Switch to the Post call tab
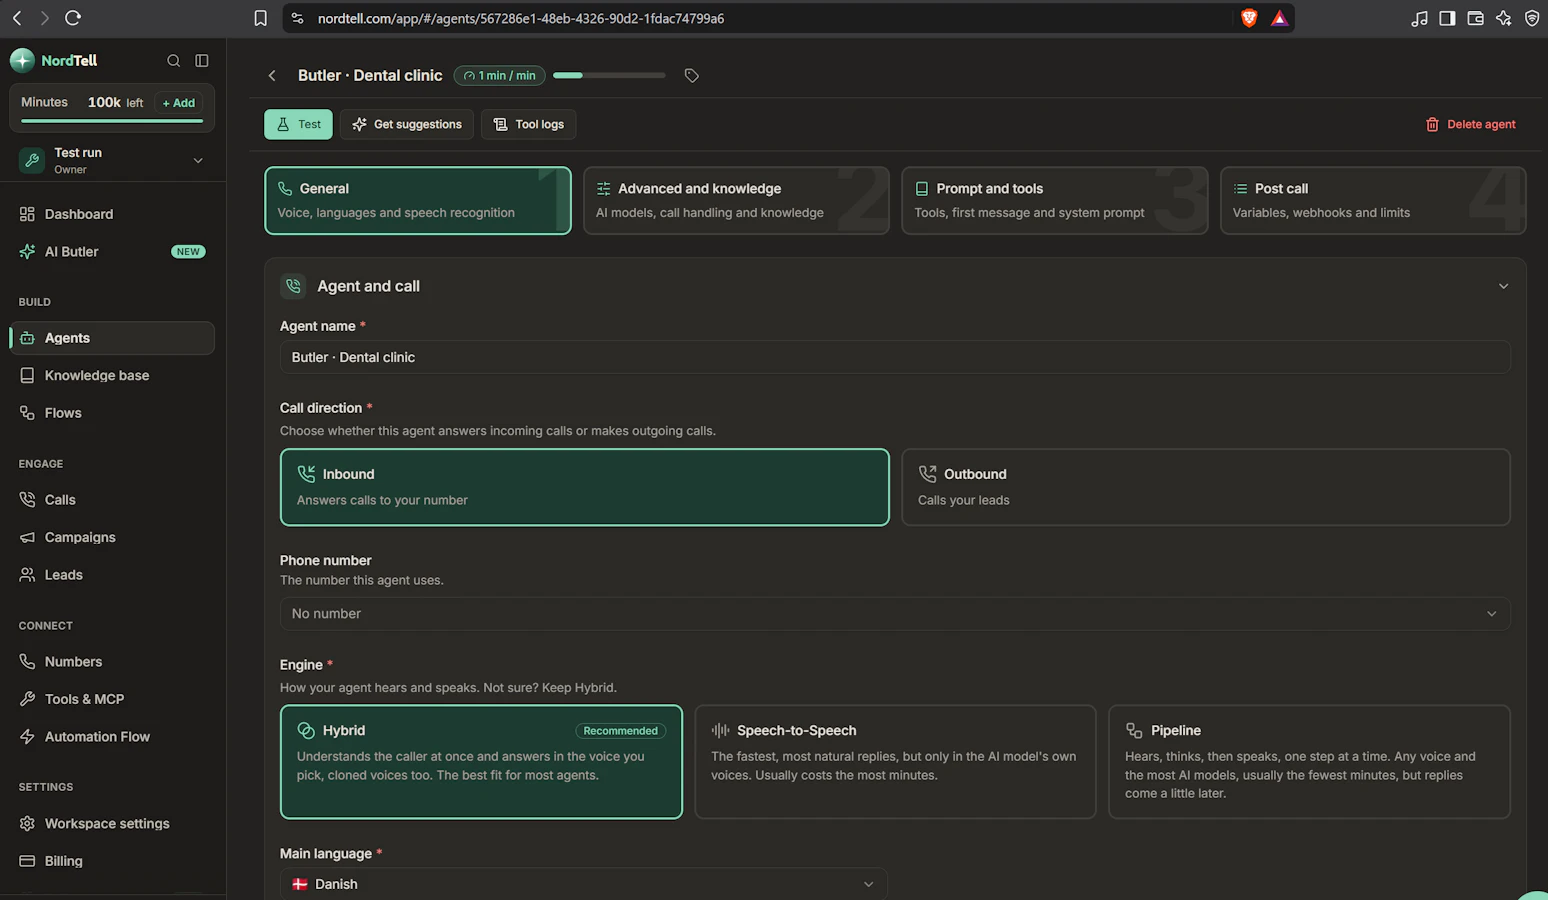1548x900 pixels. [x=1373, y=201]
